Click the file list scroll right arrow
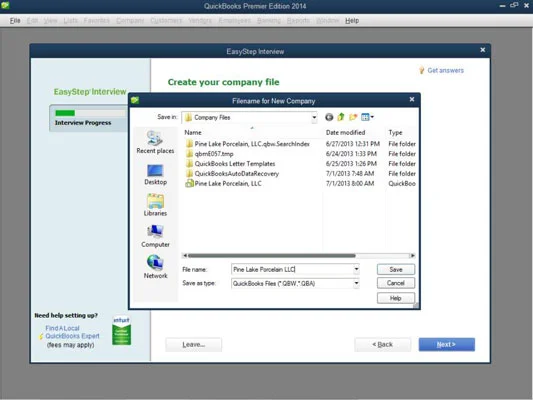 (x=413, y=256)
